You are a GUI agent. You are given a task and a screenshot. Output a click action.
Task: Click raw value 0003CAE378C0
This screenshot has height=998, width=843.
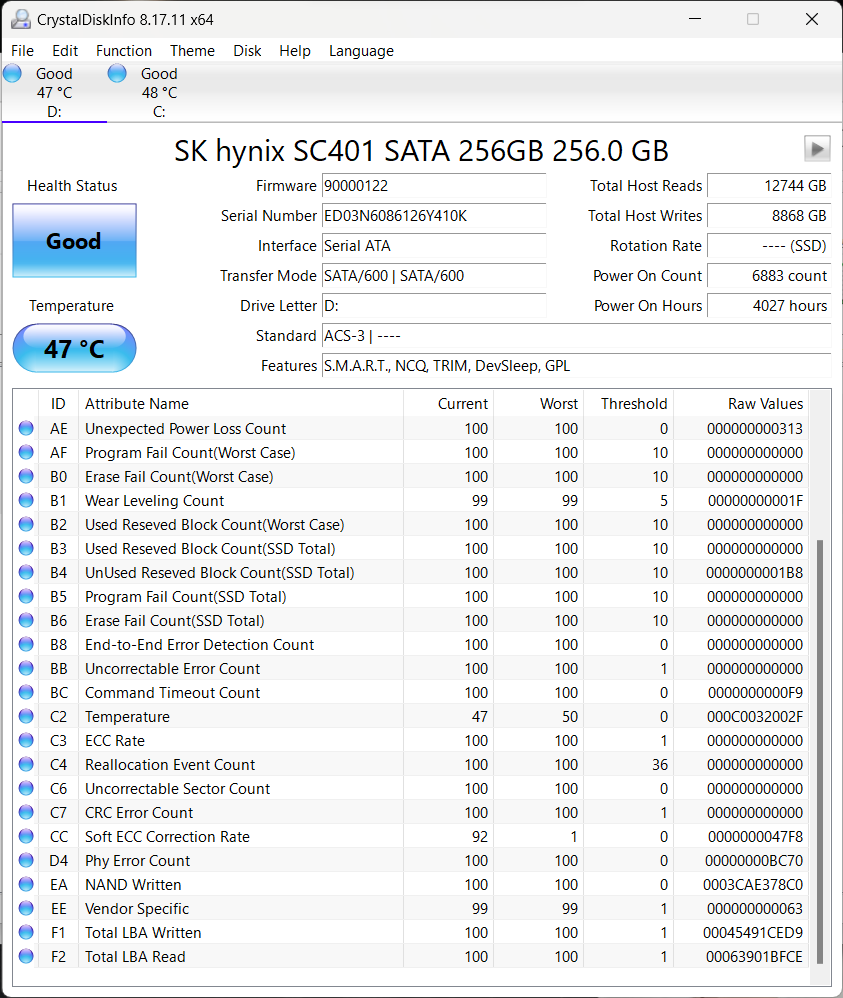(x=753, y=885)
